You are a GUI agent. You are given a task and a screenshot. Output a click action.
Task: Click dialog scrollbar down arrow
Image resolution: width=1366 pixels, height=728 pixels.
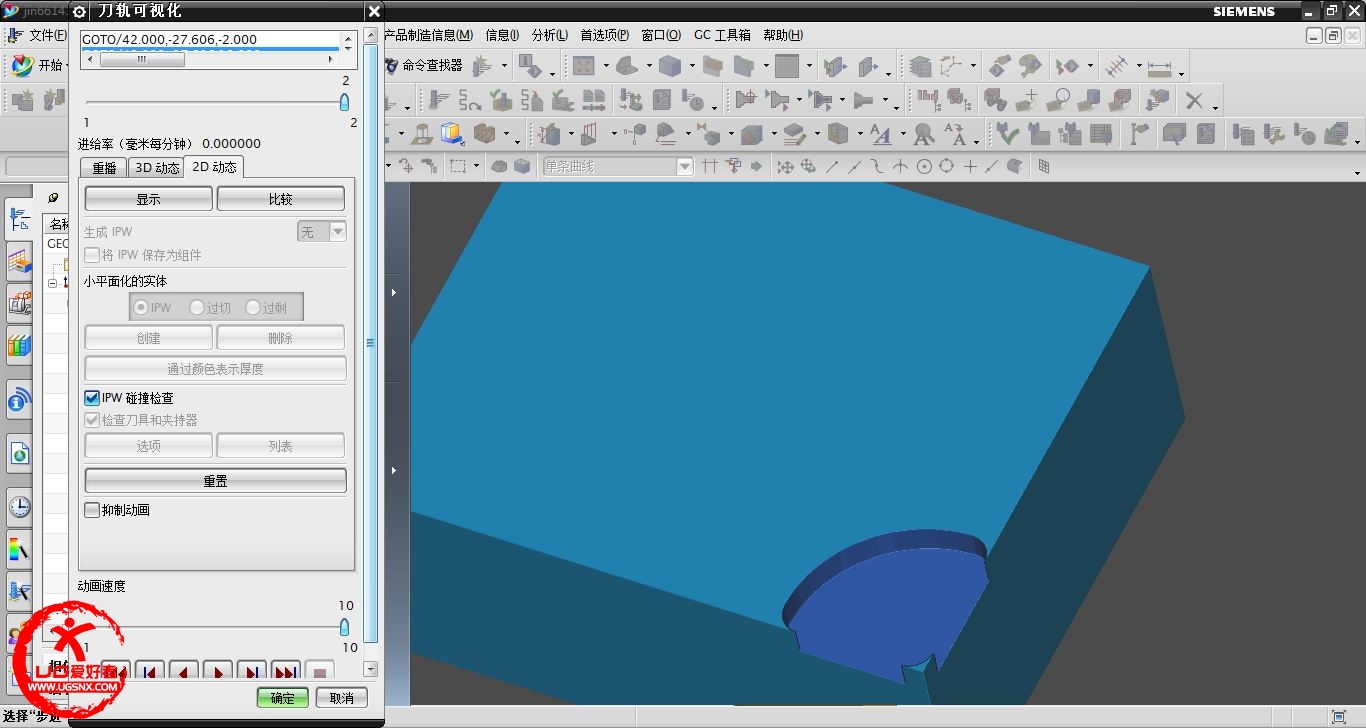click(371, 669)
